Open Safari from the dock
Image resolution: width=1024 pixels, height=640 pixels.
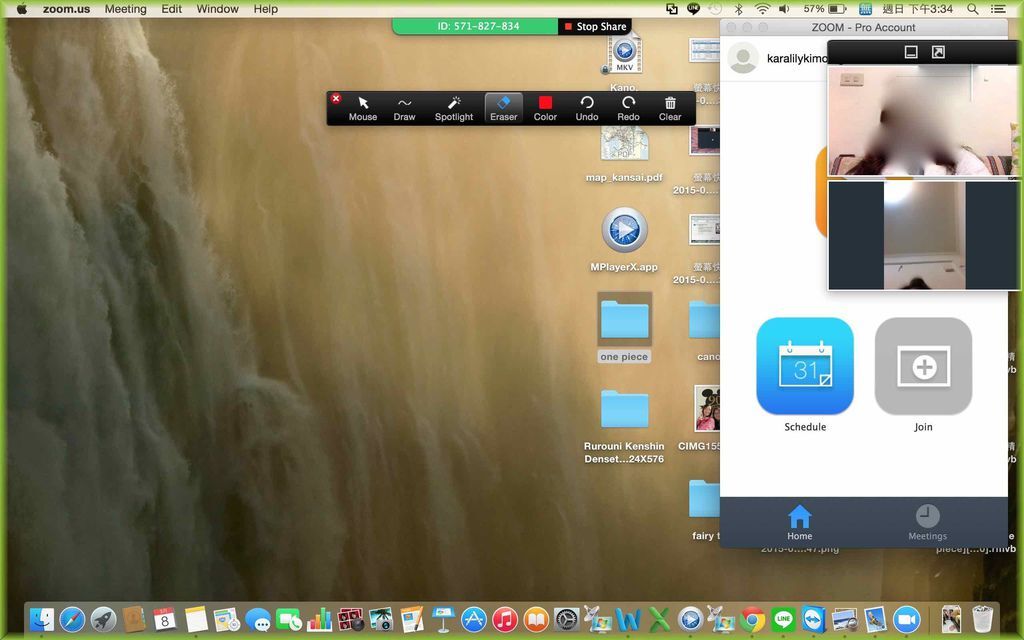tap(72, 619)
